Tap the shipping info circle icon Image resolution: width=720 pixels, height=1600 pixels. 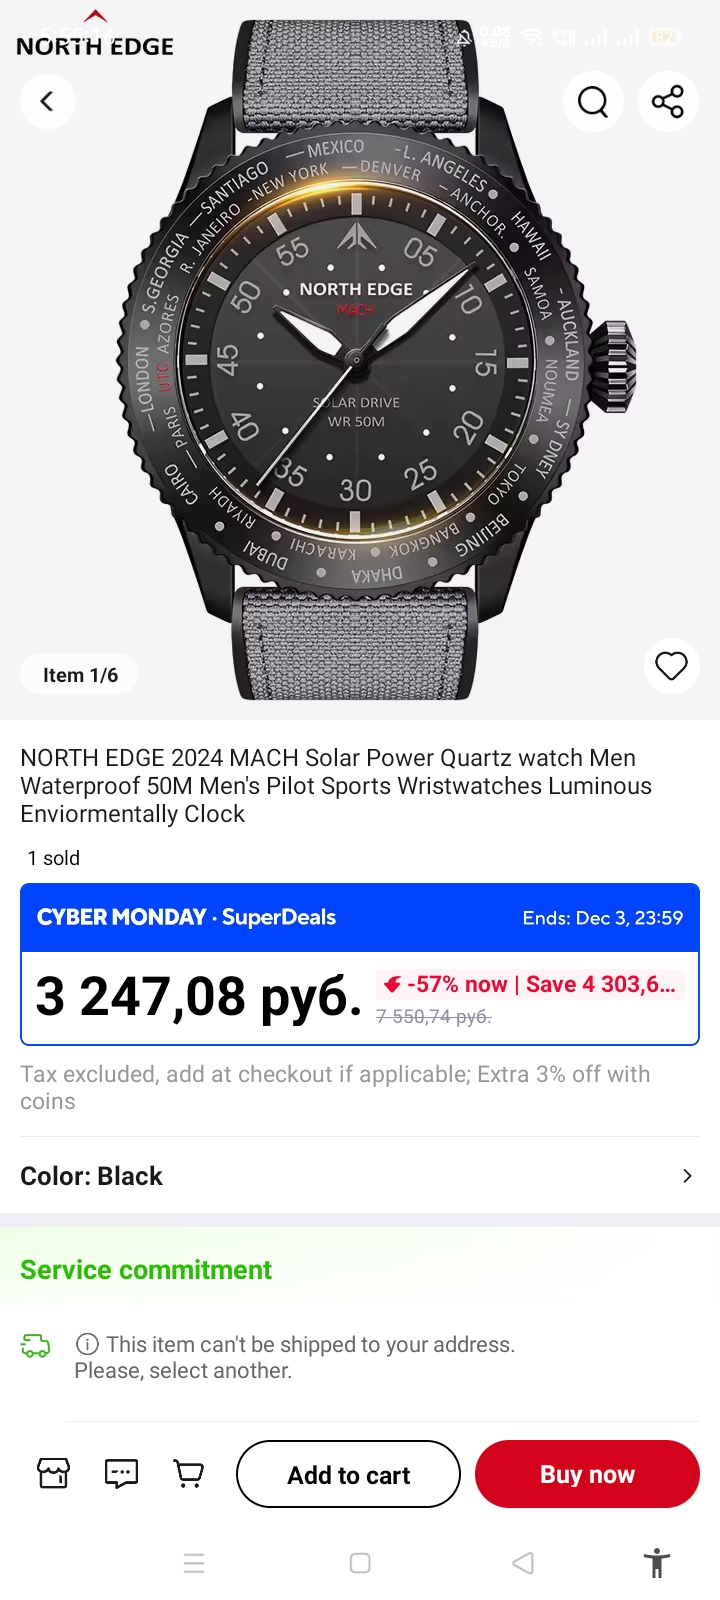coord(88,1344)
